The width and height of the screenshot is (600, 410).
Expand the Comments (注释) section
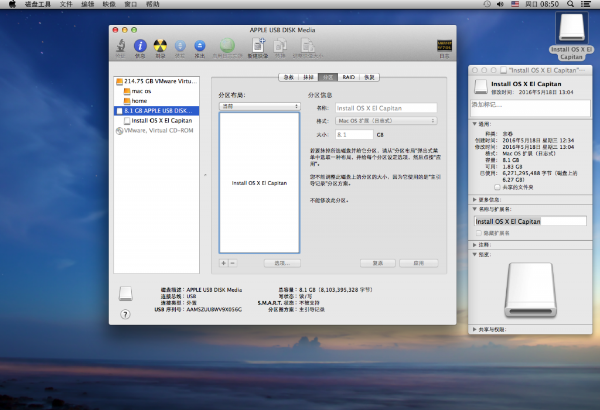(x=475, y=245)
